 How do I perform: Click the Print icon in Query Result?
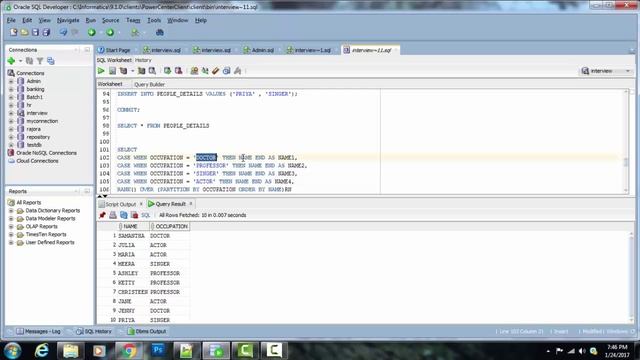(113, 215)
